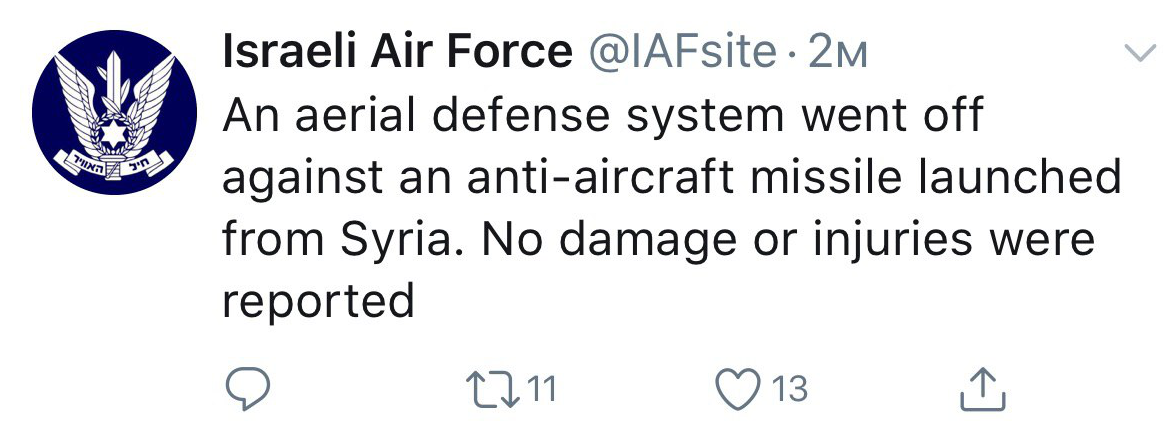1168x432 pixels.
Task: View the retweet count of 11
Action: [542, 390]
